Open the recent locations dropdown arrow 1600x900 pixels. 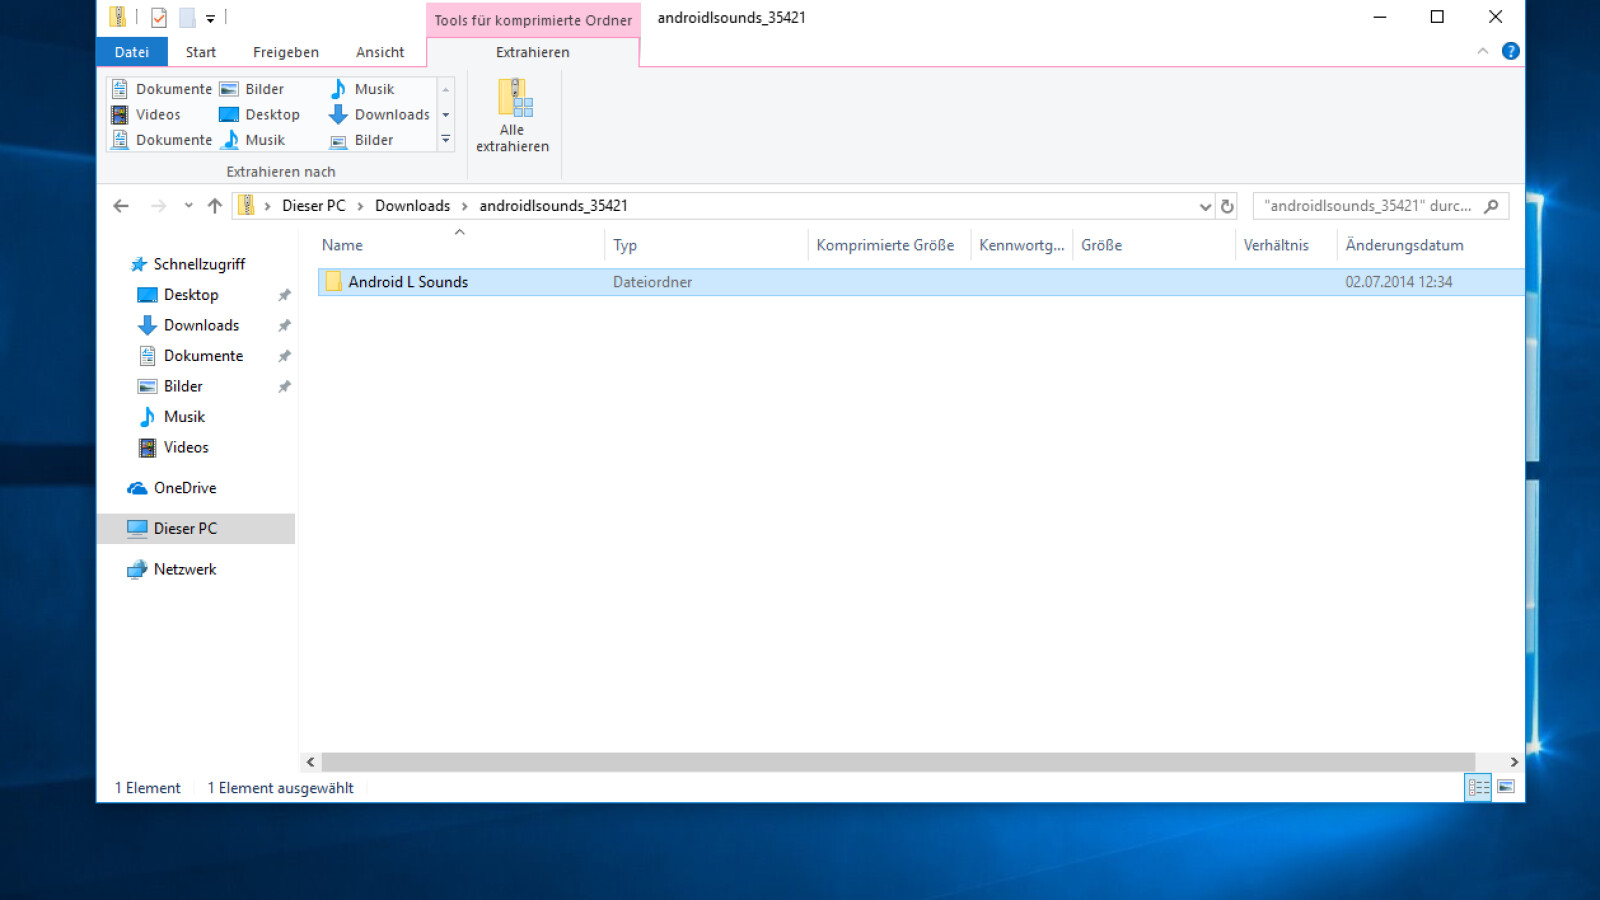pos(188,206)
